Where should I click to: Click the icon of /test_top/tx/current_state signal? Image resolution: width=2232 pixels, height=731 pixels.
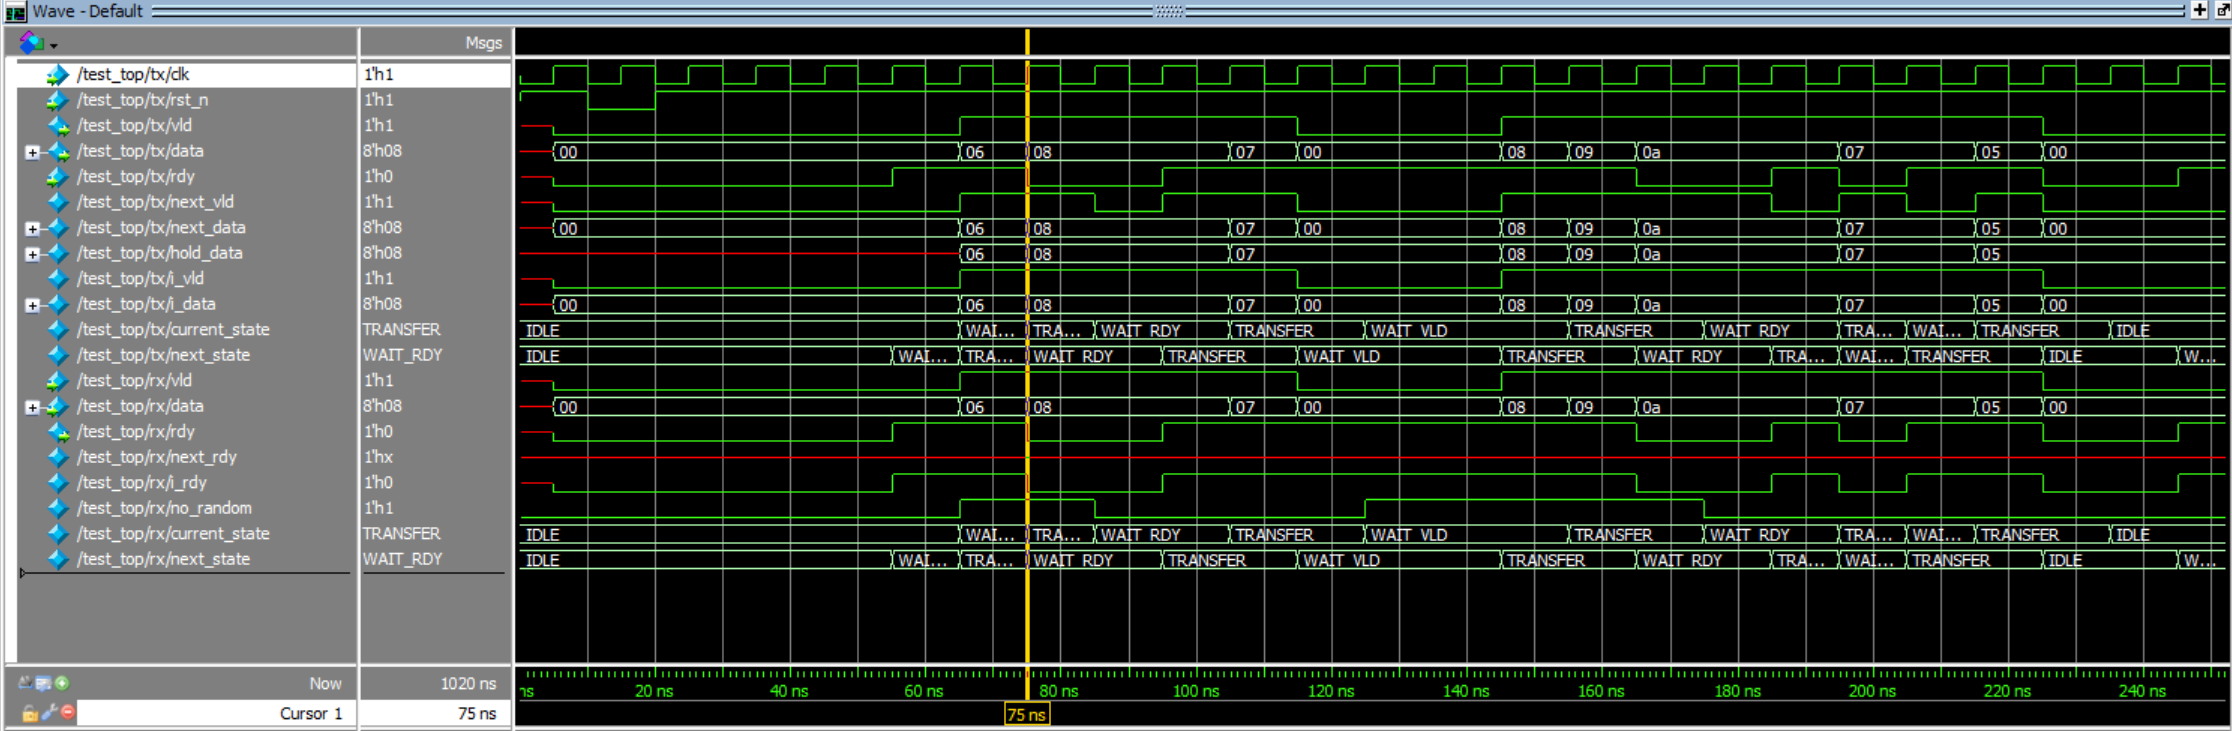[58, 329]
